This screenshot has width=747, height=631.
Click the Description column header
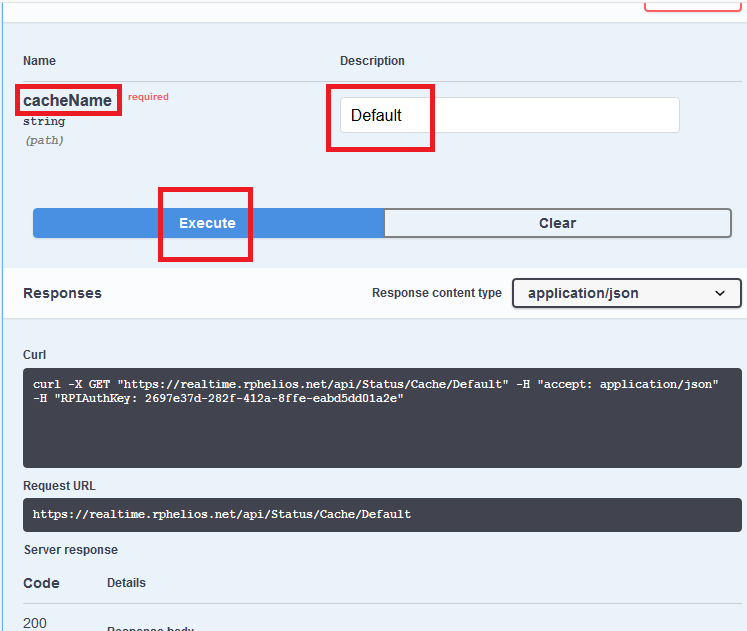[372, 61]
